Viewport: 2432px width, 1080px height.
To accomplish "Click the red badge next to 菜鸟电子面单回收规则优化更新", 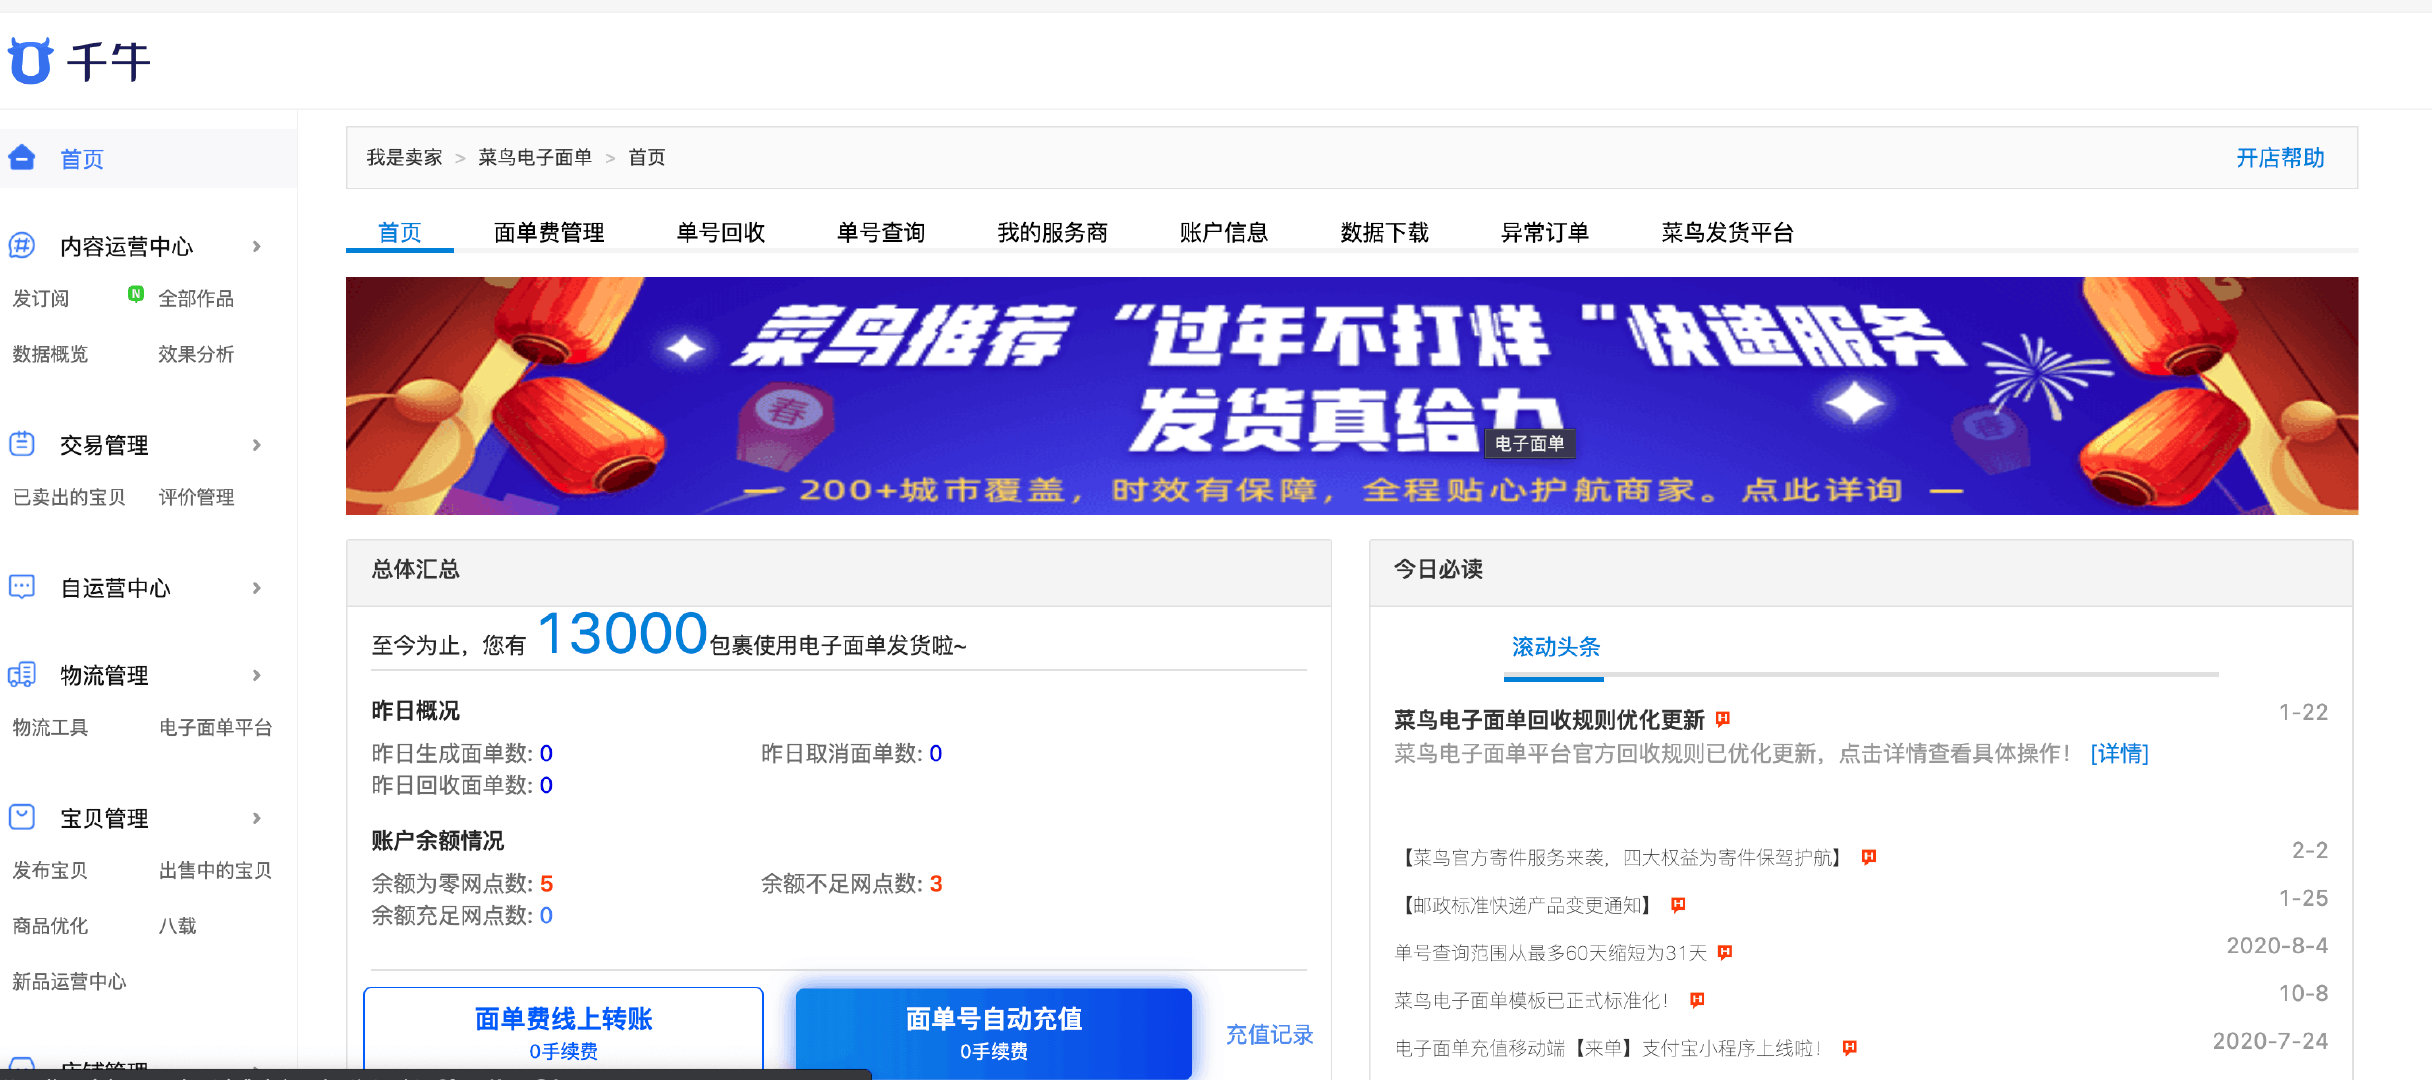I will [1722, 718].
